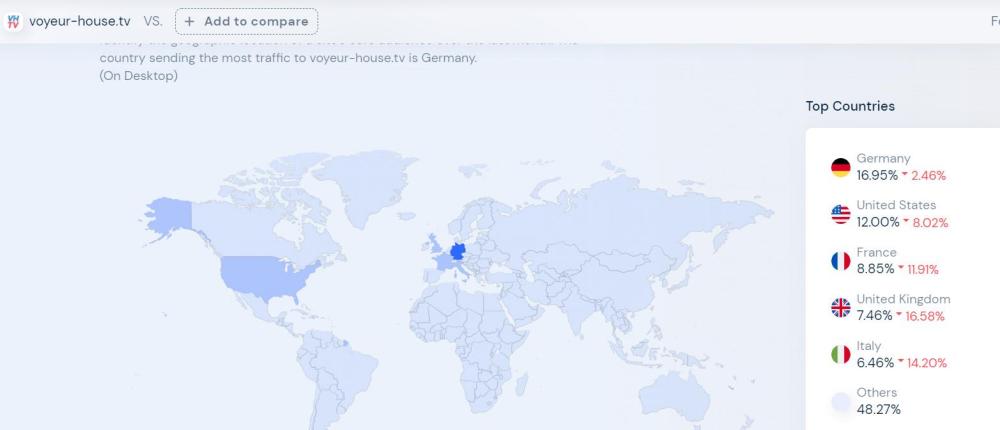1000x430 pixels.
Task: Click the Others legend color circle
Action: pyautogui.click(x=840, y=401)
